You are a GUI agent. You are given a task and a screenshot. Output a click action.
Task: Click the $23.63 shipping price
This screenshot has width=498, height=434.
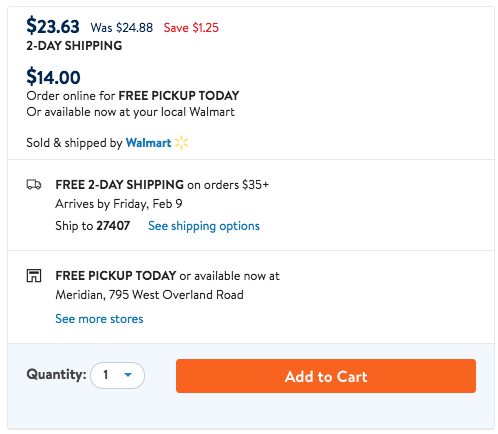53,26
